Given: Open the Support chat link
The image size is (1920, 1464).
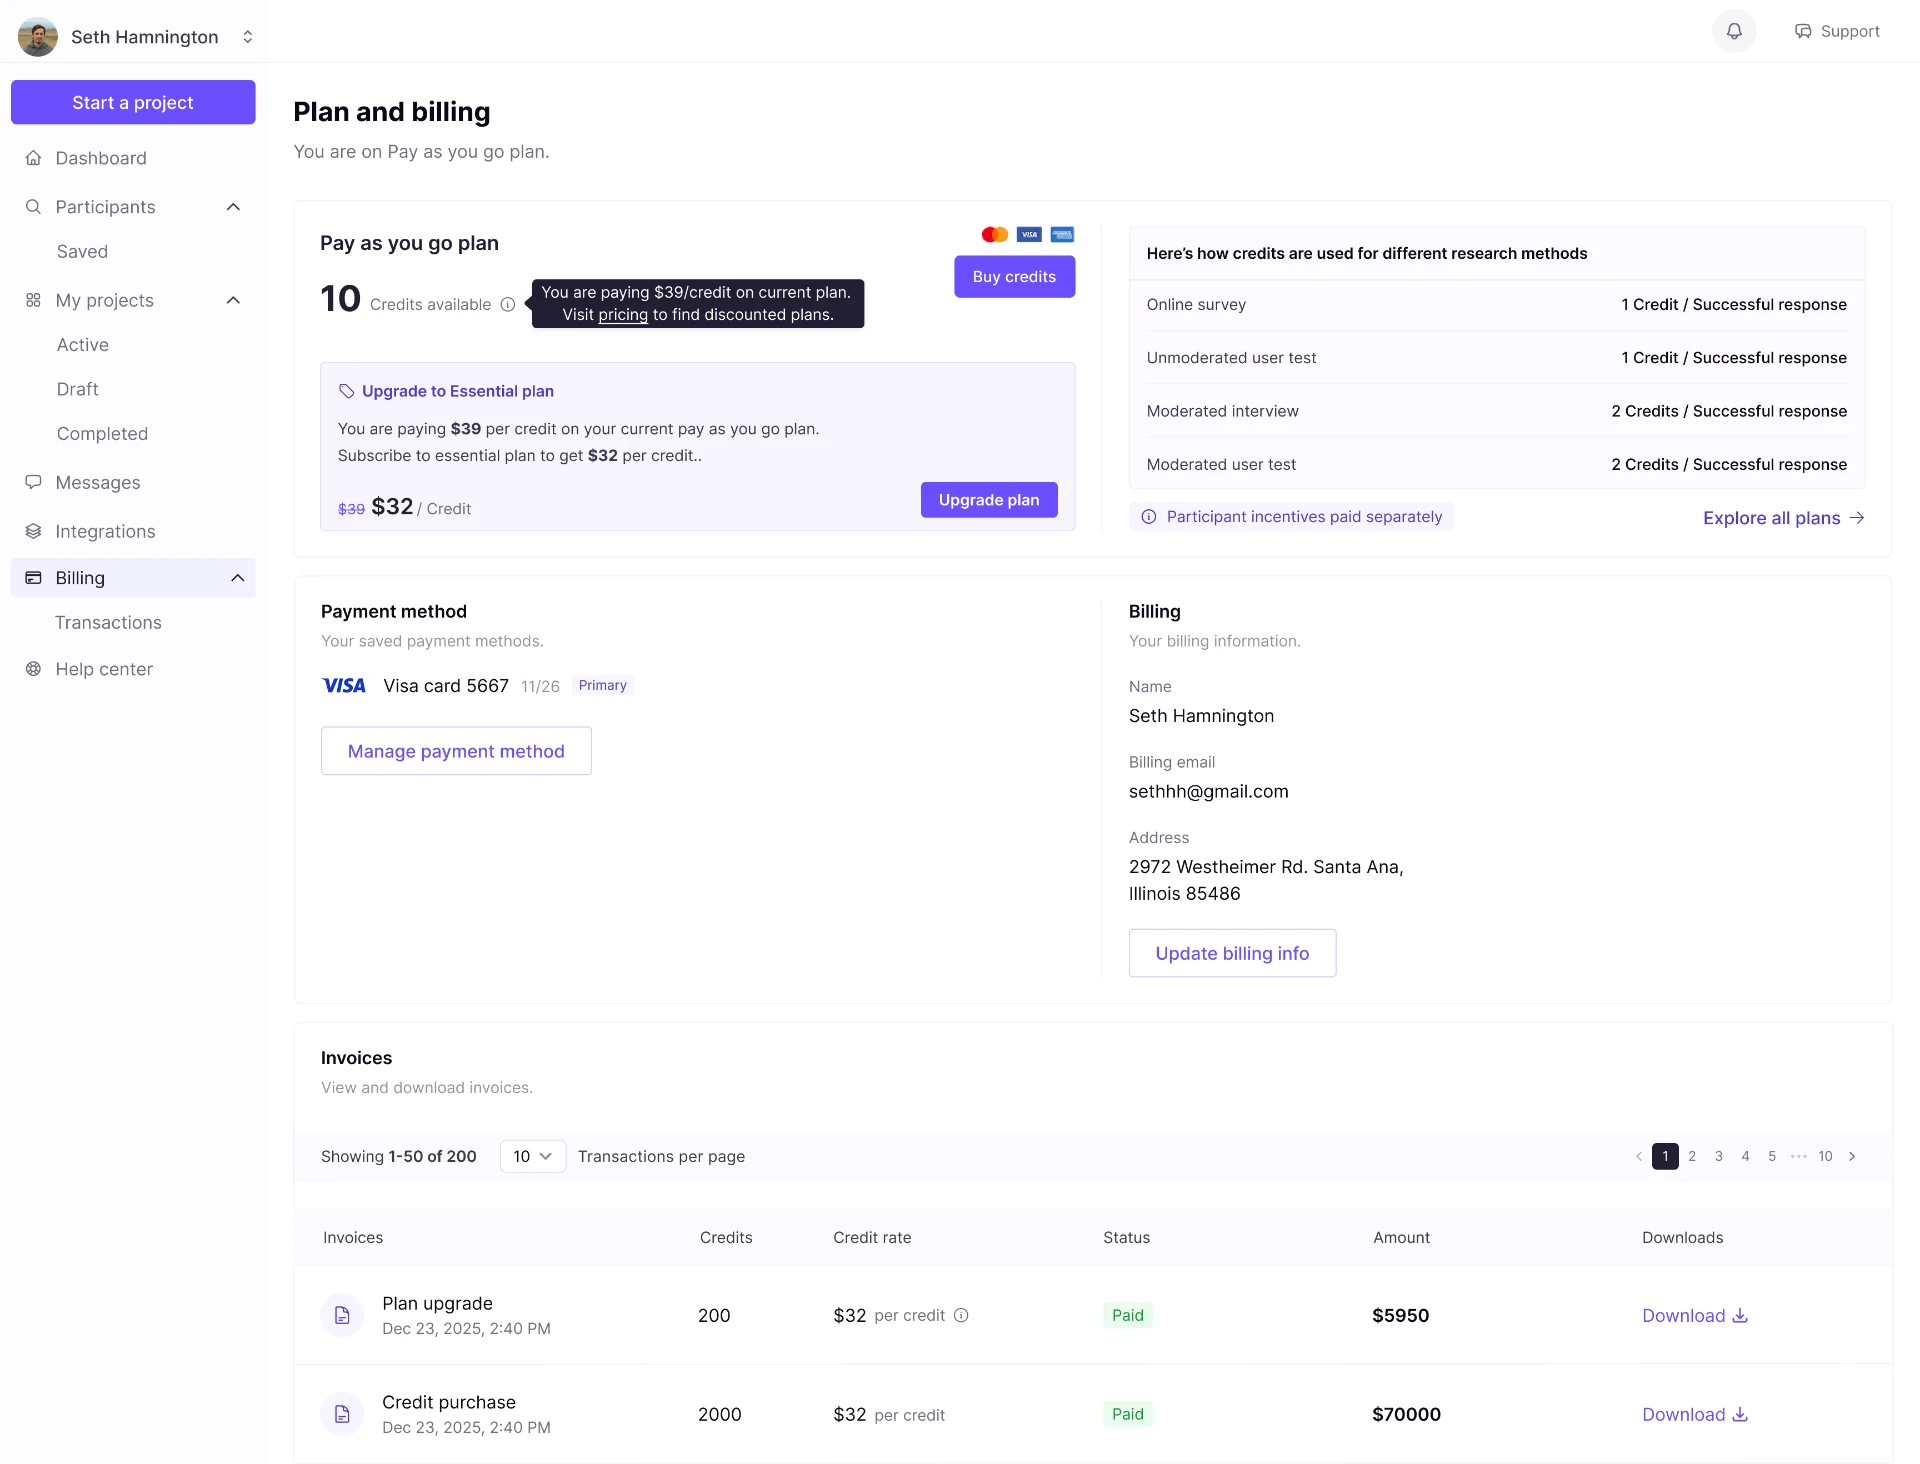Looking at the screenshot, I should pyautogui.click(x=1837, y=31).
